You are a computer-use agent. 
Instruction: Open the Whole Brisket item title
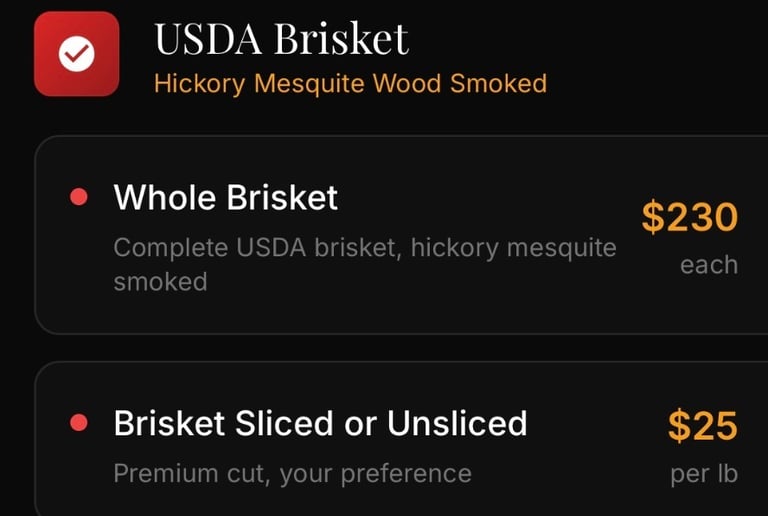click(x=226, y=198)
